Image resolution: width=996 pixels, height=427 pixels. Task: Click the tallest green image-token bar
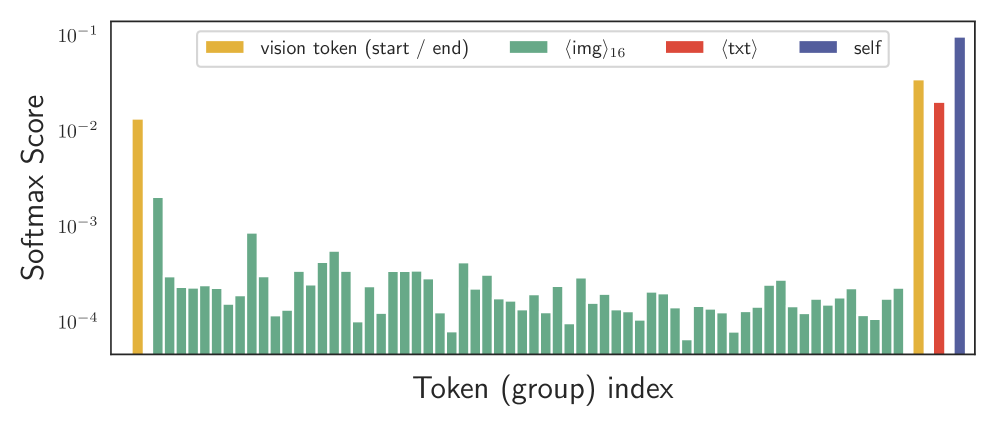coord(158,275)
